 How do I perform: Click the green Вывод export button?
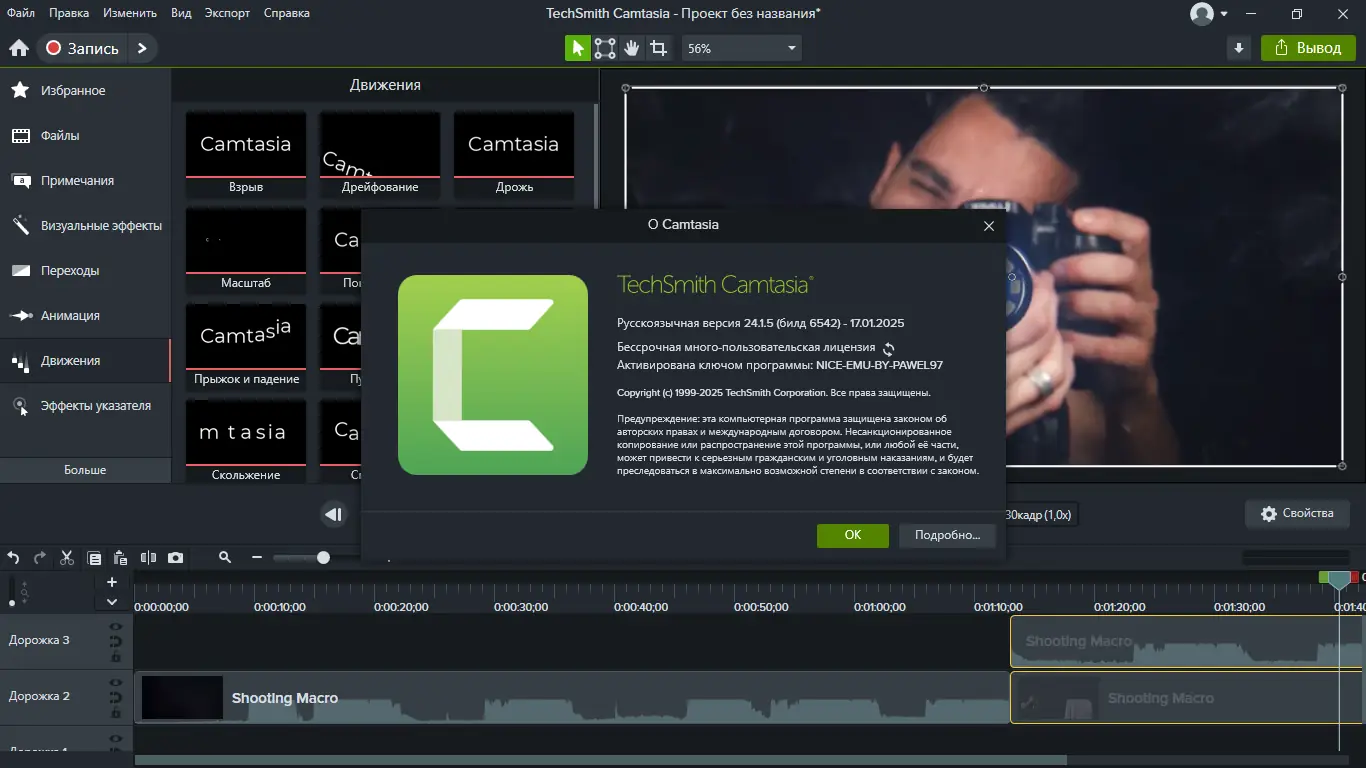pos(1308,48)
